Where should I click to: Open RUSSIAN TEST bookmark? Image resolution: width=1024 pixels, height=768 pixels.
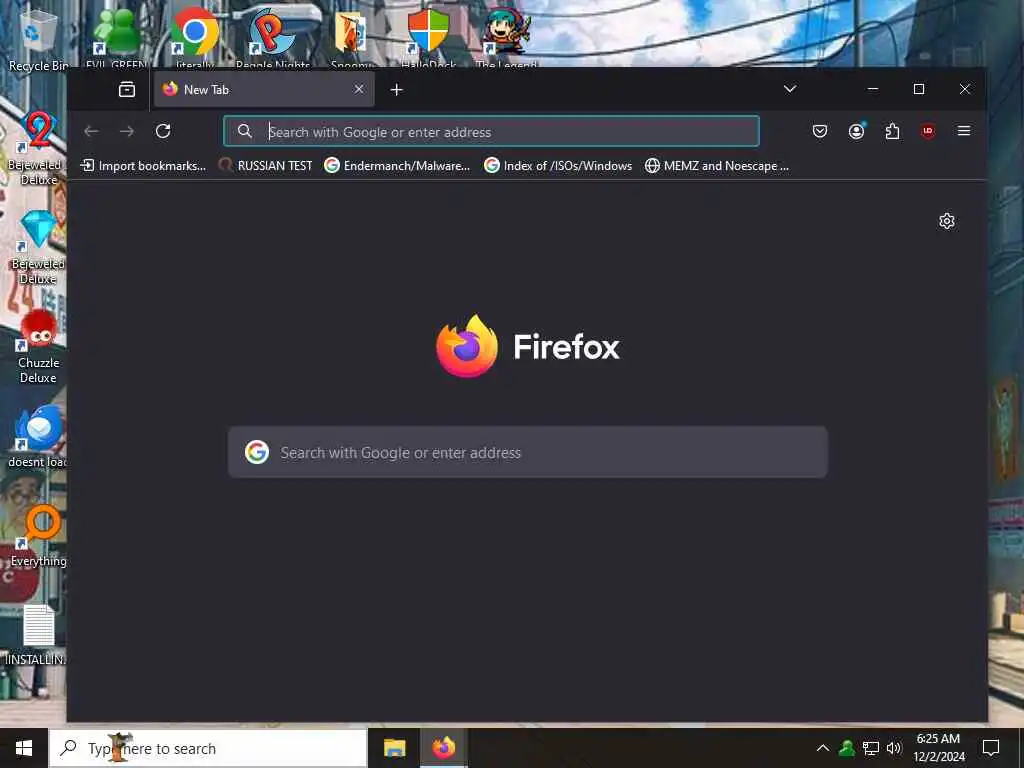pyautogui.click(x=266, y=166)
